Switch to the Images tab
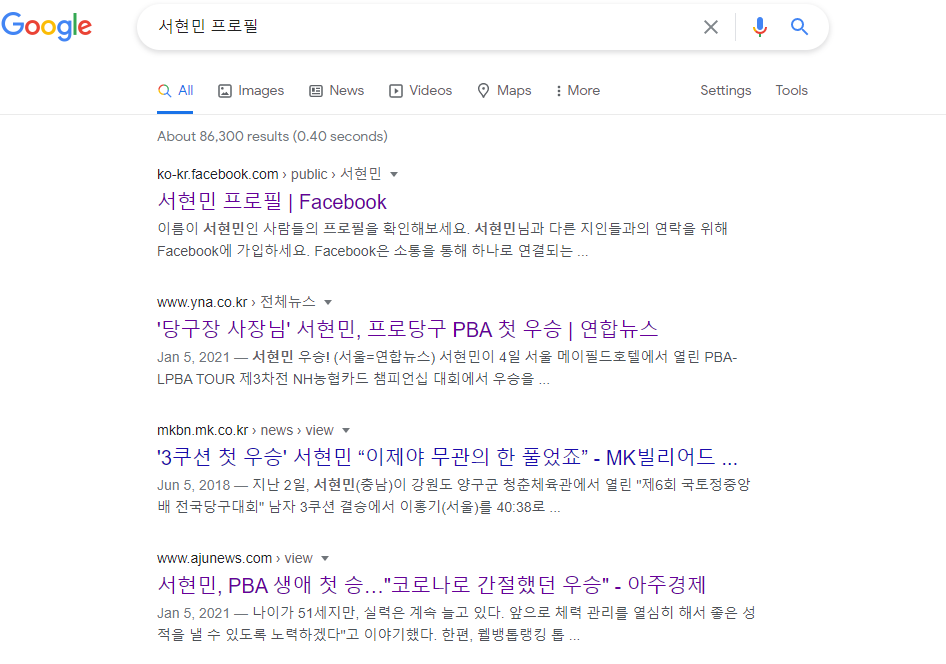 (x=251, y=90)
